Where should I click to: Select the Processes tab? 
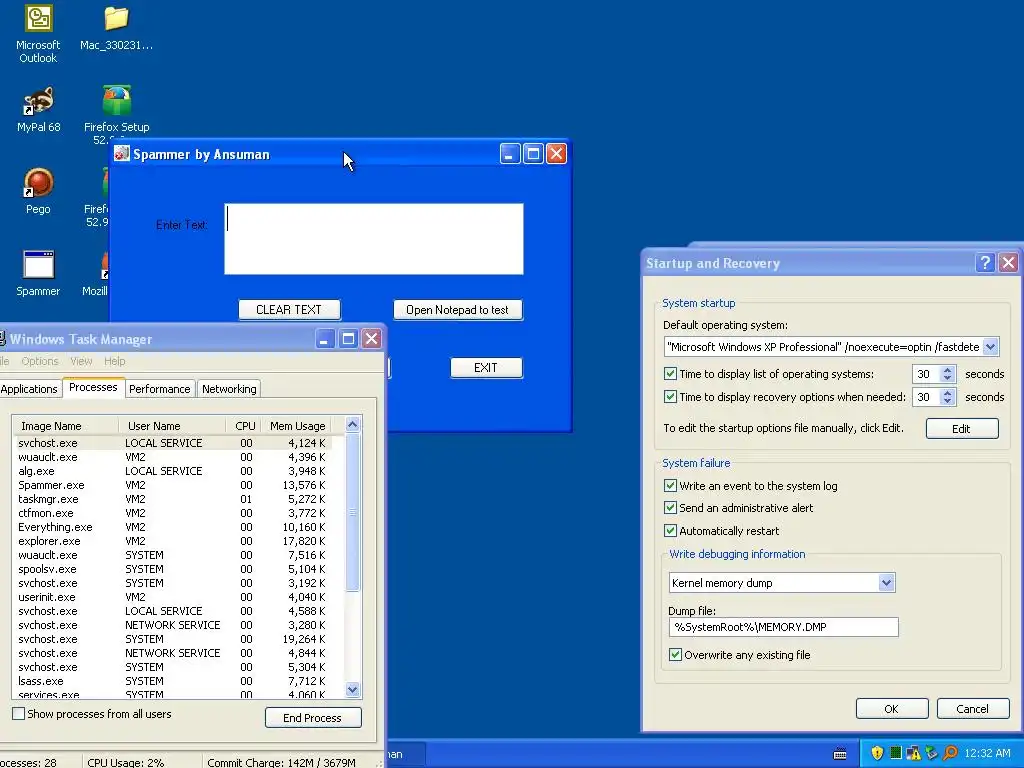point(93,387)
